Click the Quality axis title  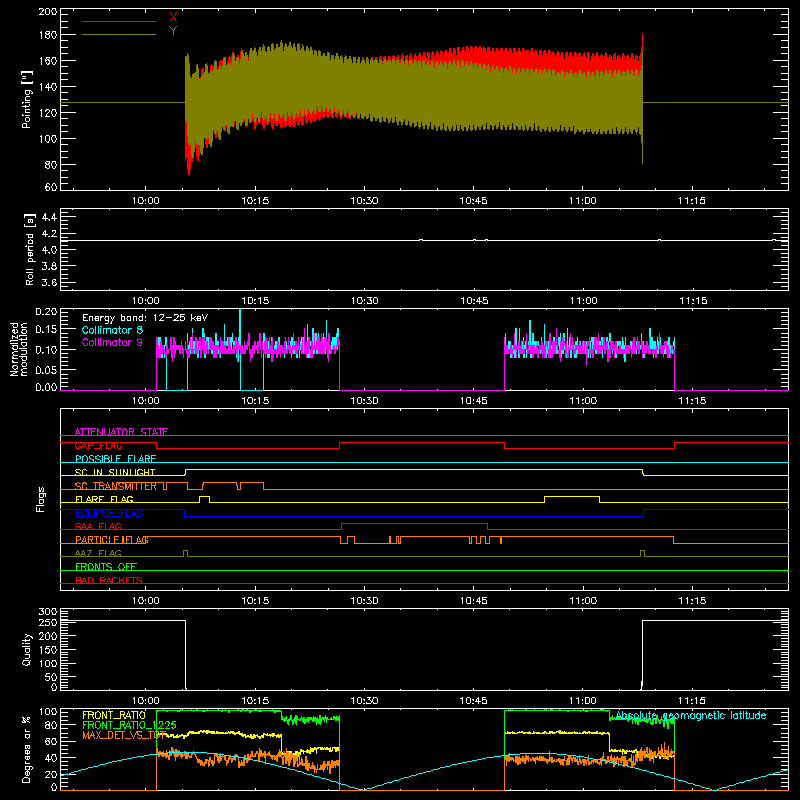pos(27,649)
